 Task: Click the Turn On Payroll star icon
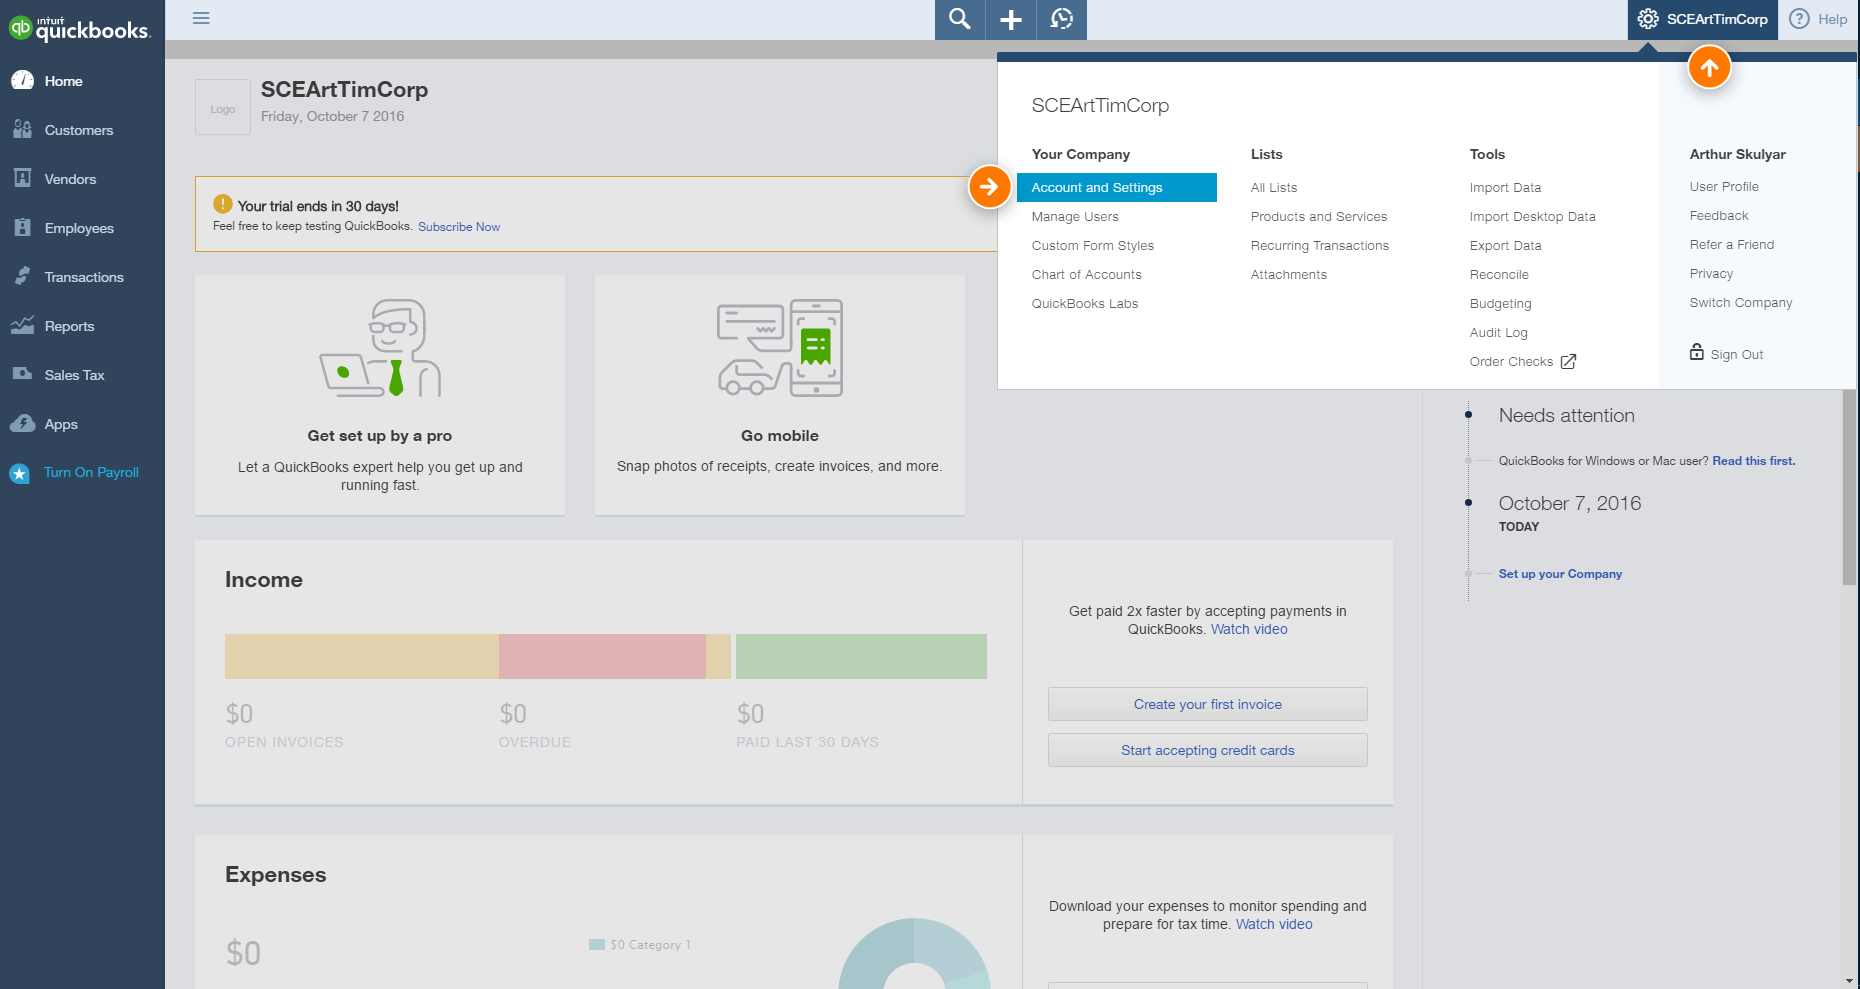tap(20, 473)
